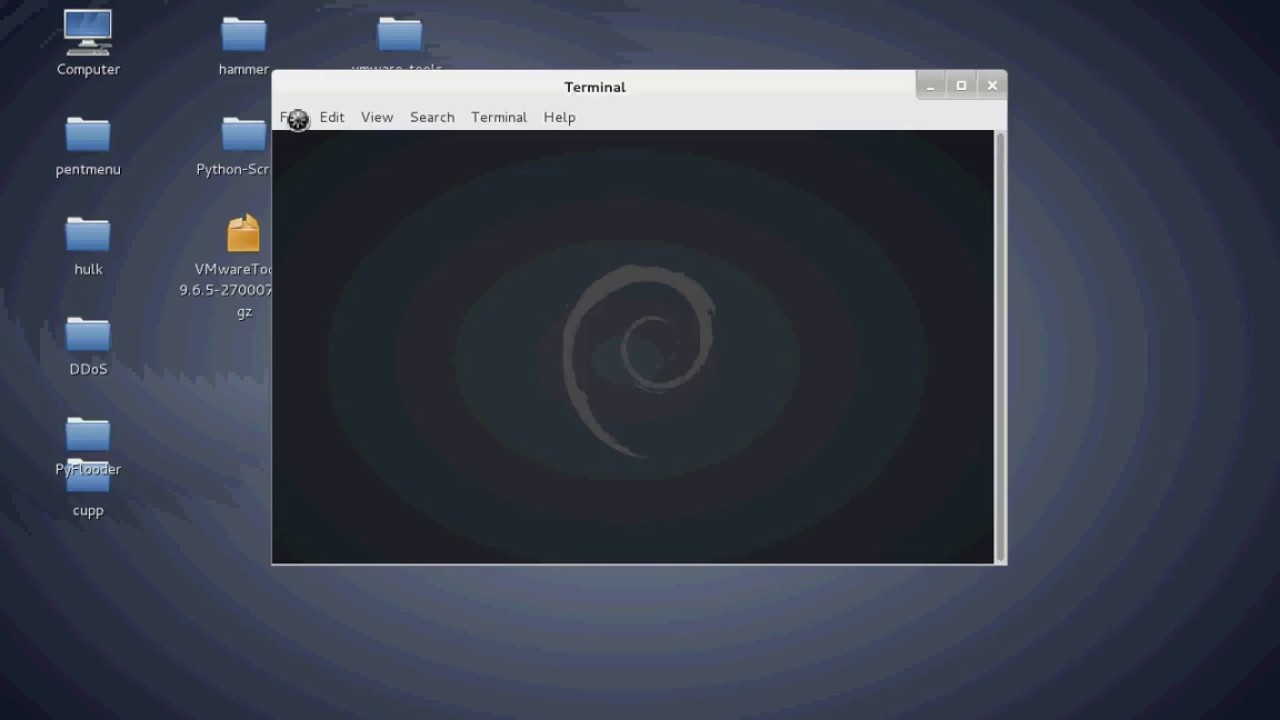Open the Search menu in Terminal
1280x720 pixels.
coord(432,117)
